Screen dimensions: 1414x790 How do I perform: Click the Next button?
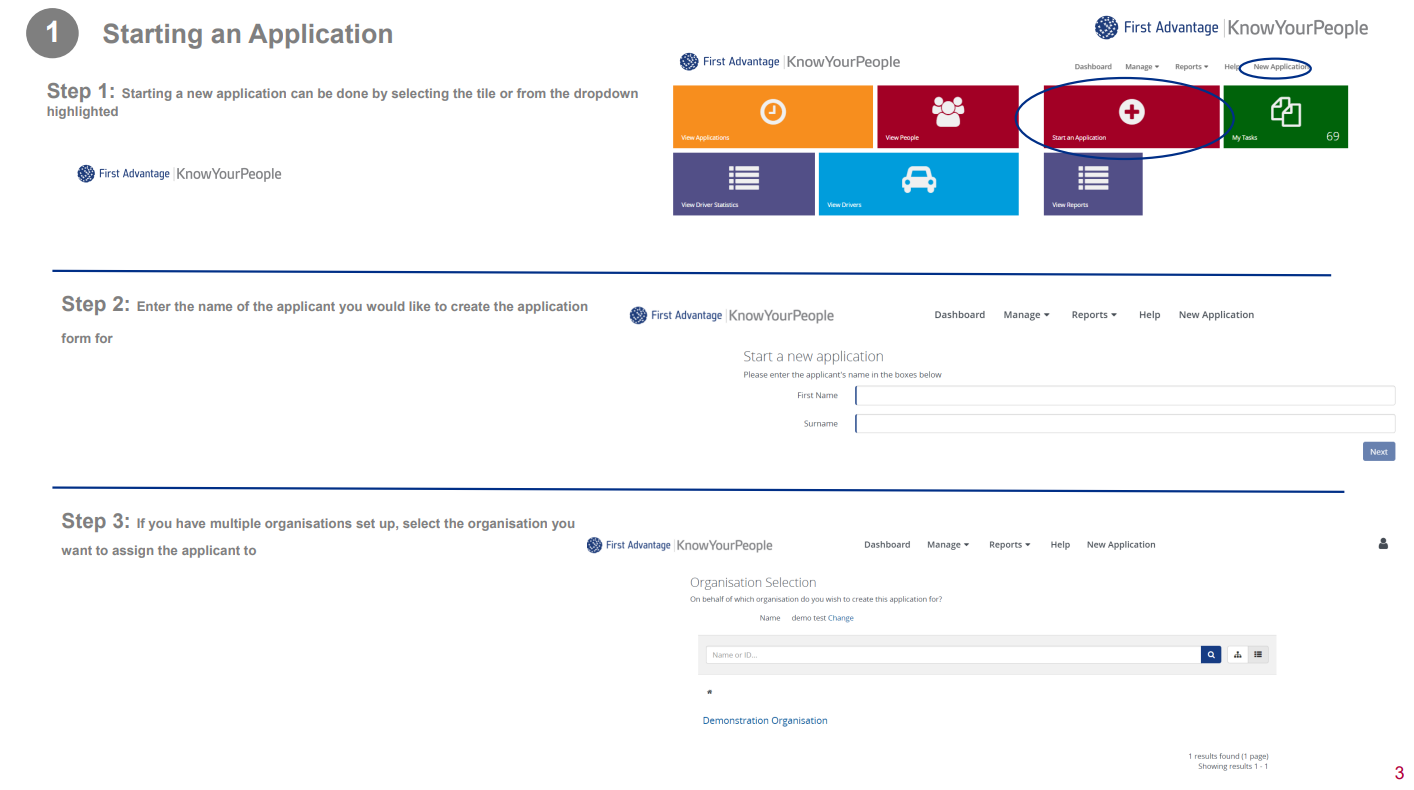[1378, 451]
